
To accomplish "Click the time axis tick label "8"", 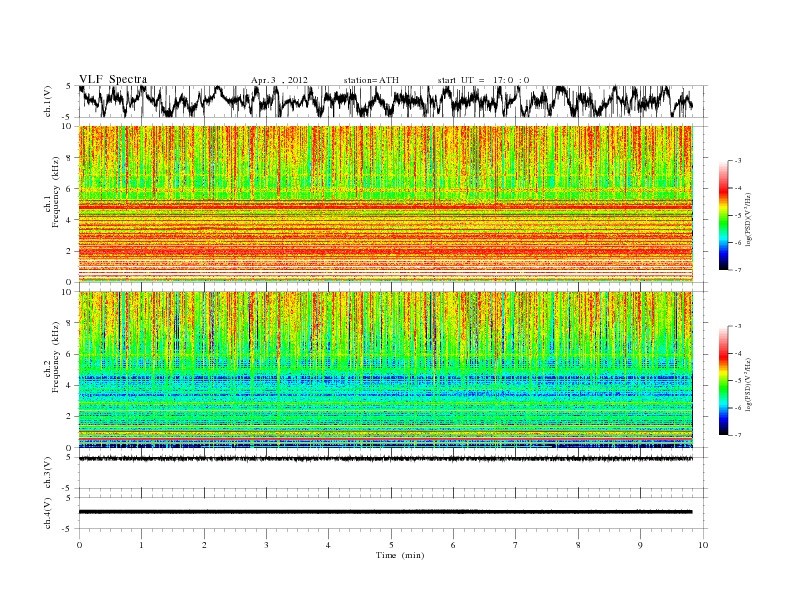I will (578, 545).
